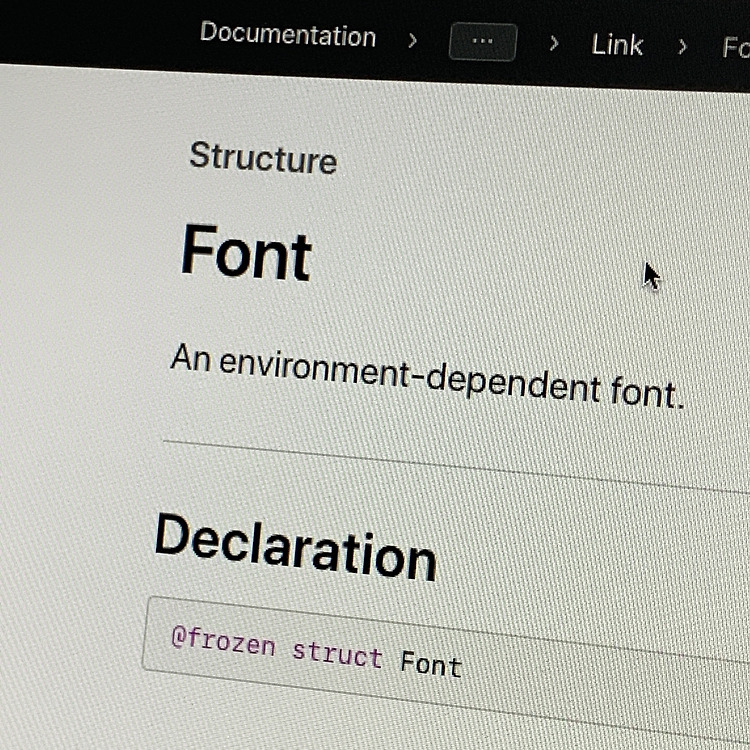The height and width of the screenshot is (750, 750).
Task: Click the Structure label above Font
Action: (x=263, y=157)
